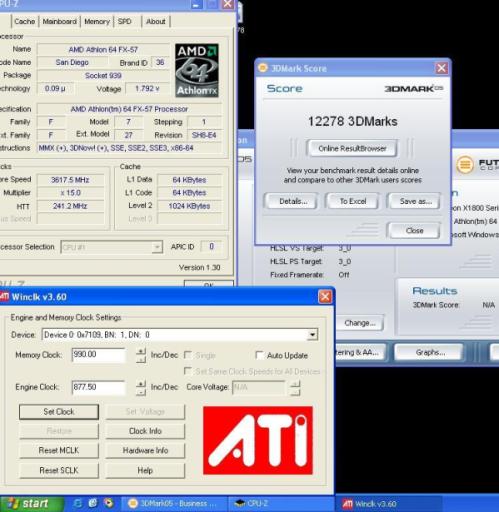
Task: Click the Restore button in Winclk
Action: [x=59, y=431]
